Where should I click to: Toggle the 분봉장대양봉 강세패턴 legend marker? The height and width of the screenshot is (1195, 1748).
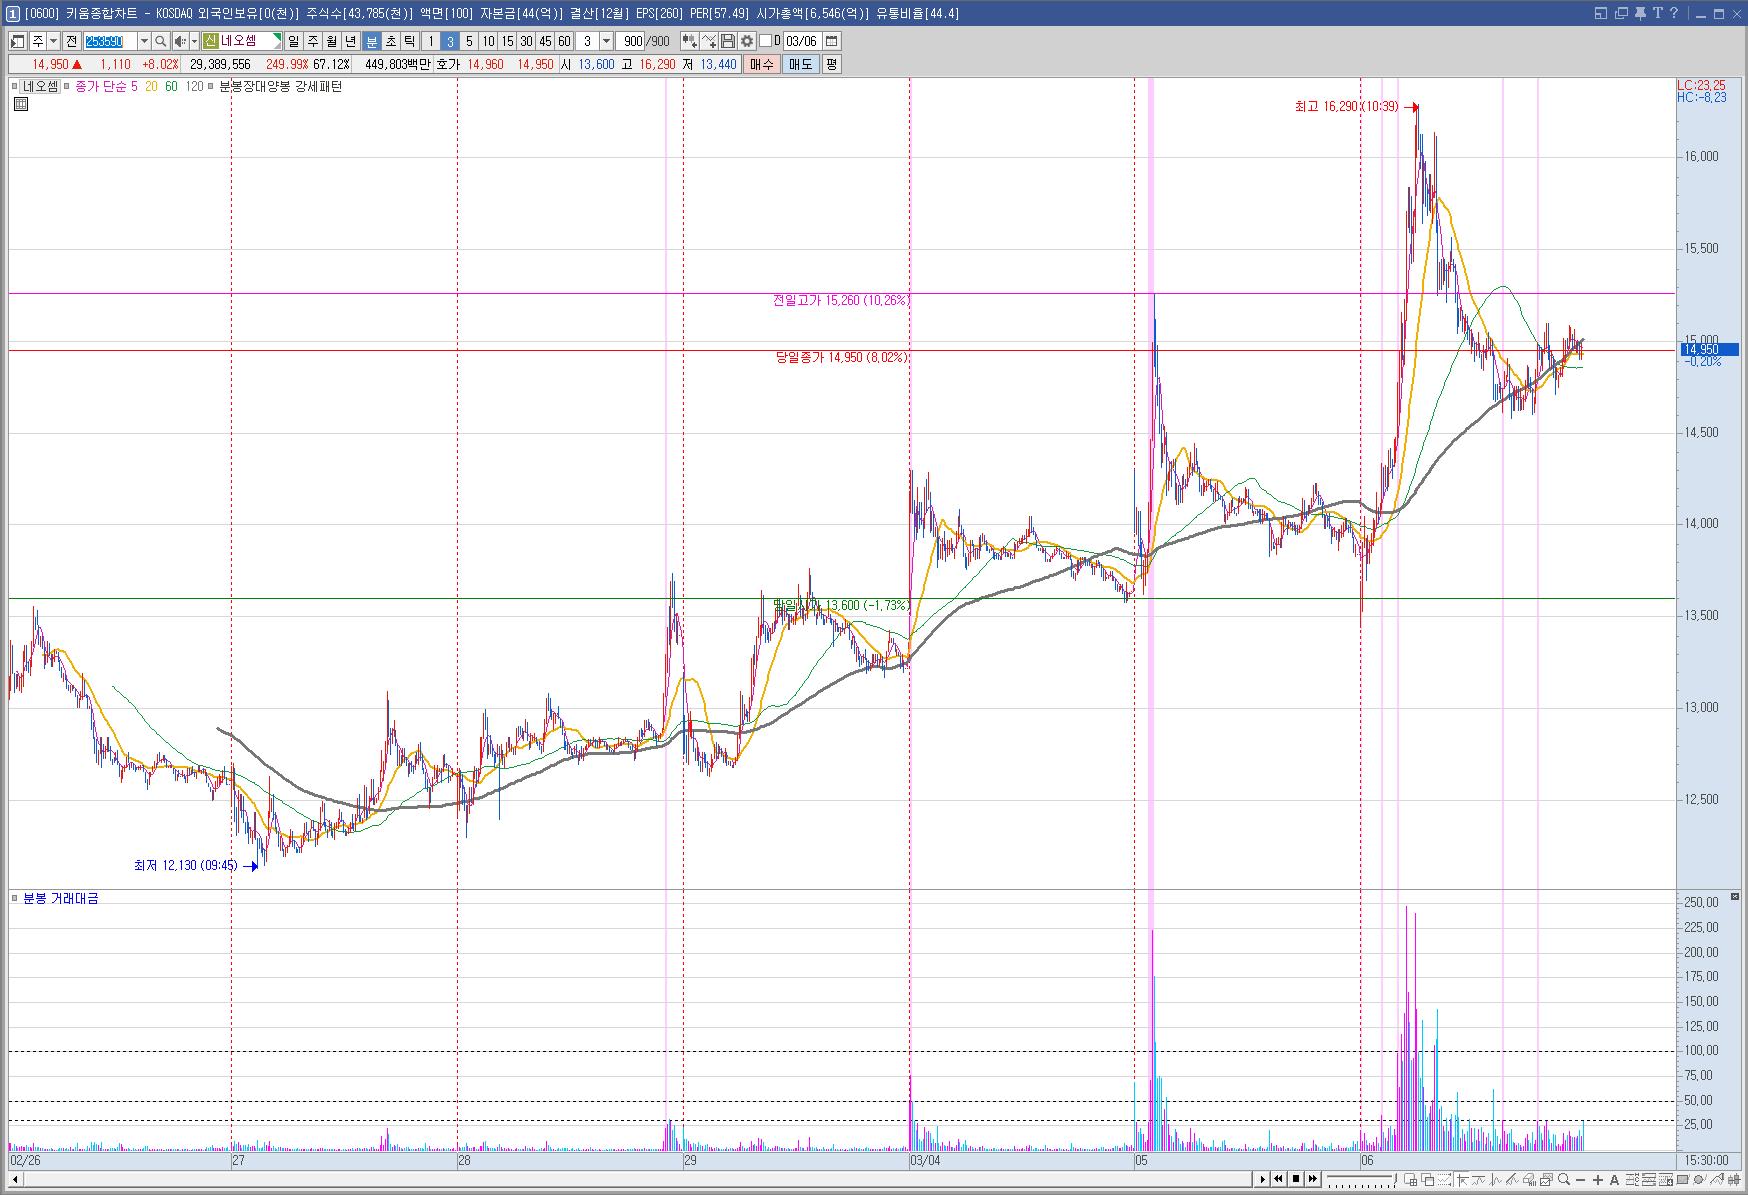pos(212,86)
